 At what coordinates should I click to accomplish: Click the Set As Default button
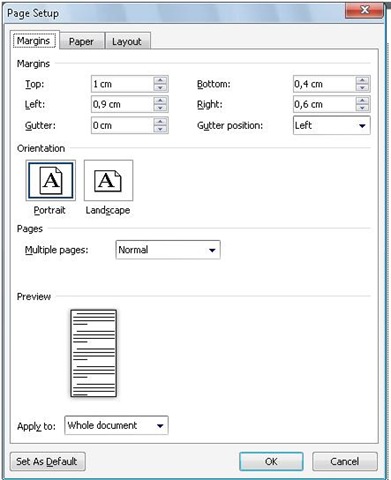(x=47, y=461)
